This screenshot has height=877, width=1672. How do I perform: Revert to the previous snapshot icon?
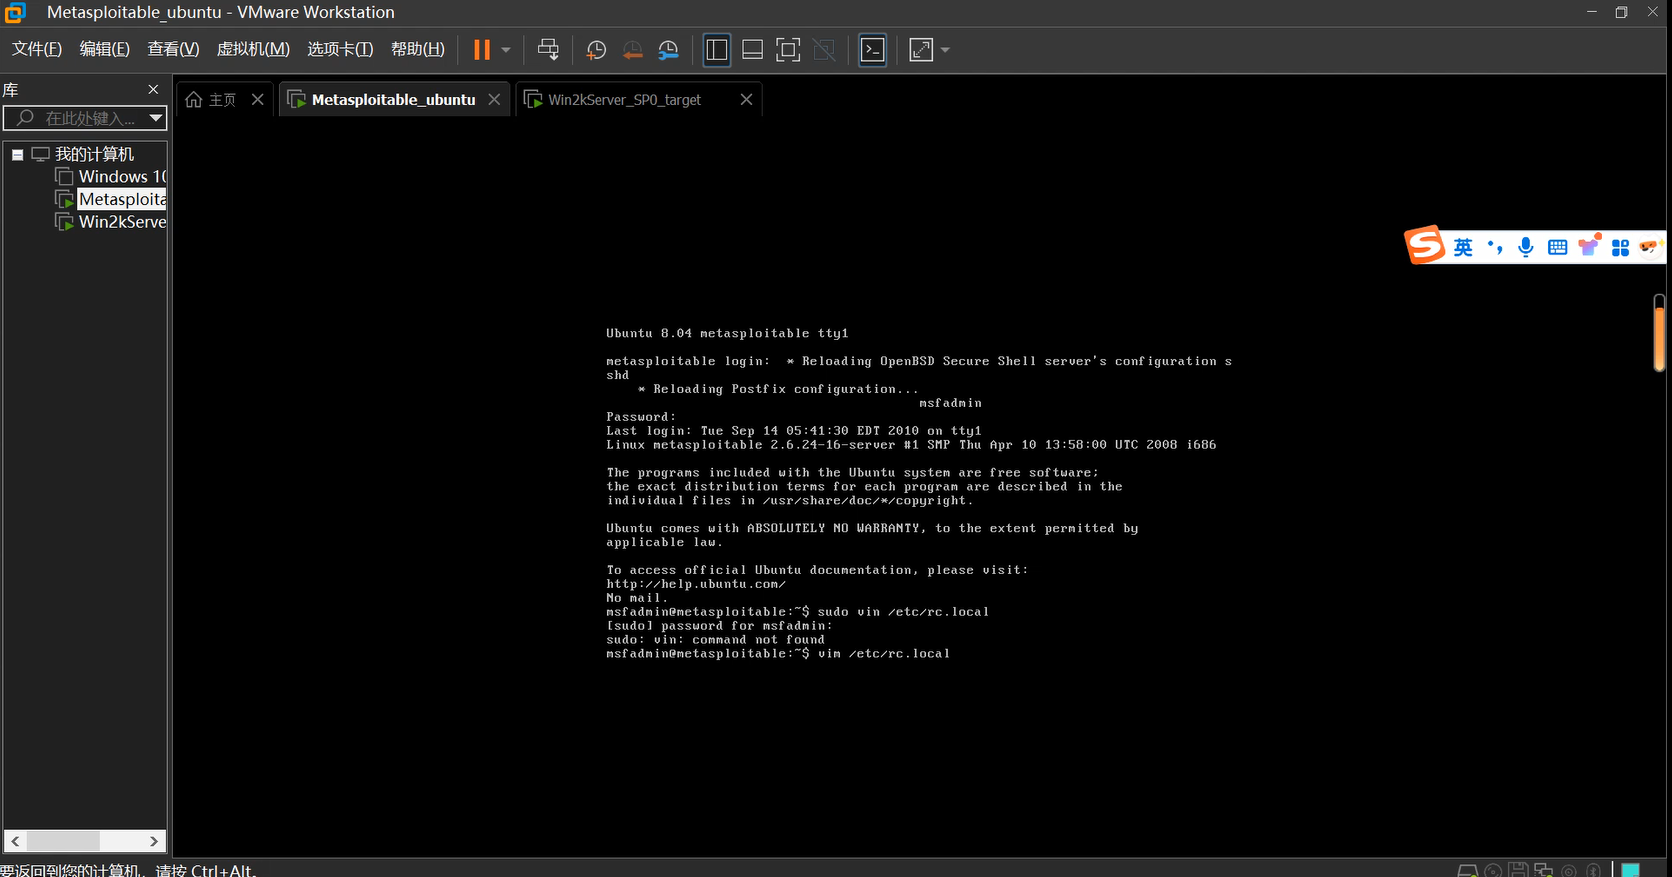[632, 50]
